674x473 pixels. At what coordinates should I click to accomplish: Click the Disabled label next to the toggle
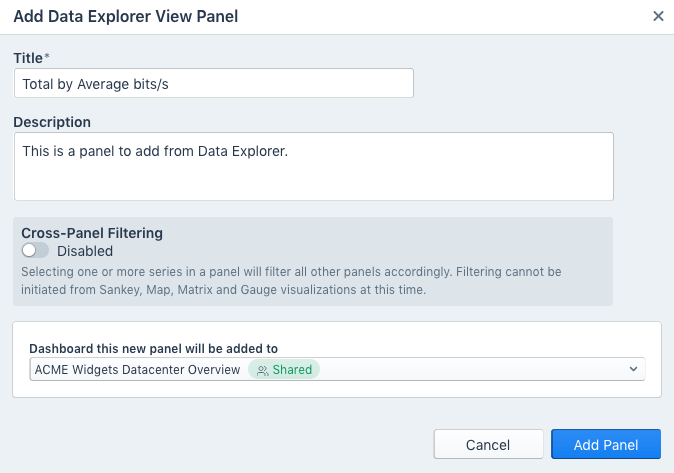click(x=85, y=251)
